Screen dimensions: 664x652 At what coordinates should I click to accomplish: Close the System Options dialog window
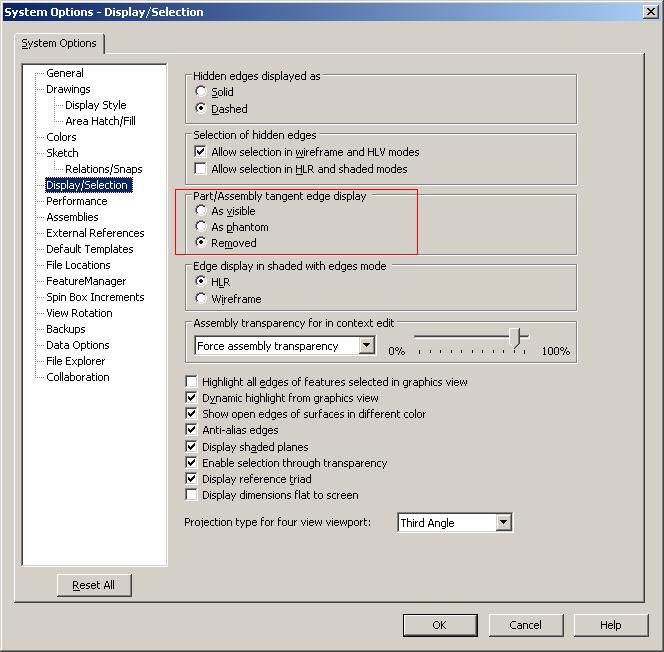point(650,11)
